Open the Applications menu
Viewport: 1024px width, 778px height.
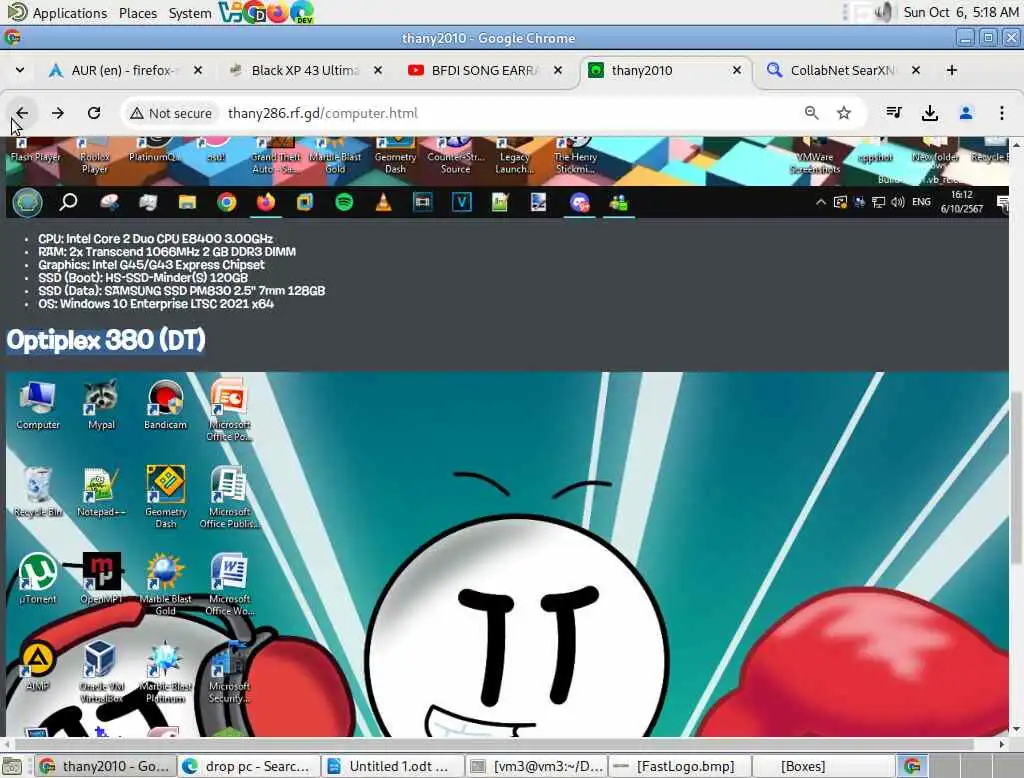(69, 12)
